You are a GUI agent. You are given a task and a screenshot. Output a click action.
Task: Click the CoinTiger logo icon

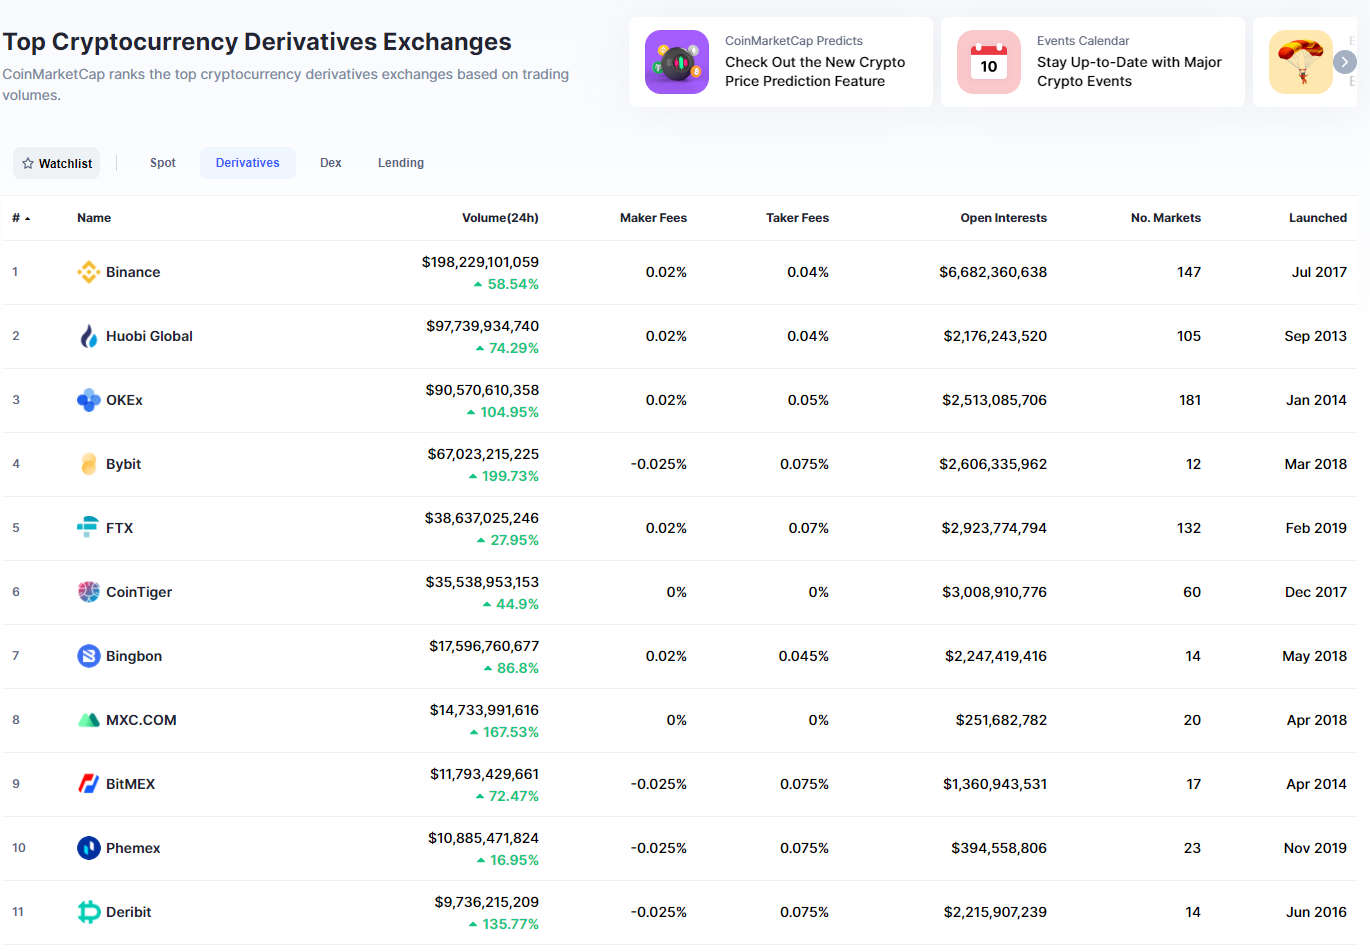tap(89, 592)
